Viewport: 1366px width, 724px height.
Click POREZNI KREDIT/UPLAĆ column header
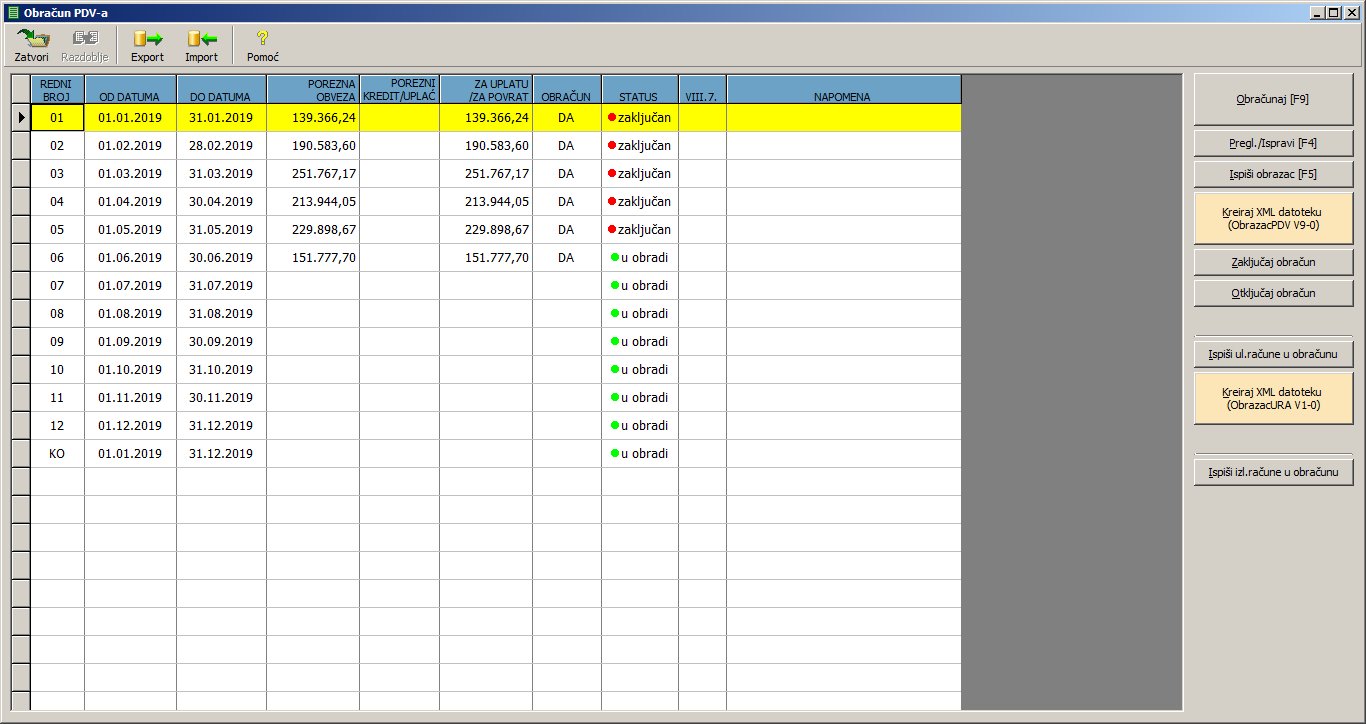400,90
